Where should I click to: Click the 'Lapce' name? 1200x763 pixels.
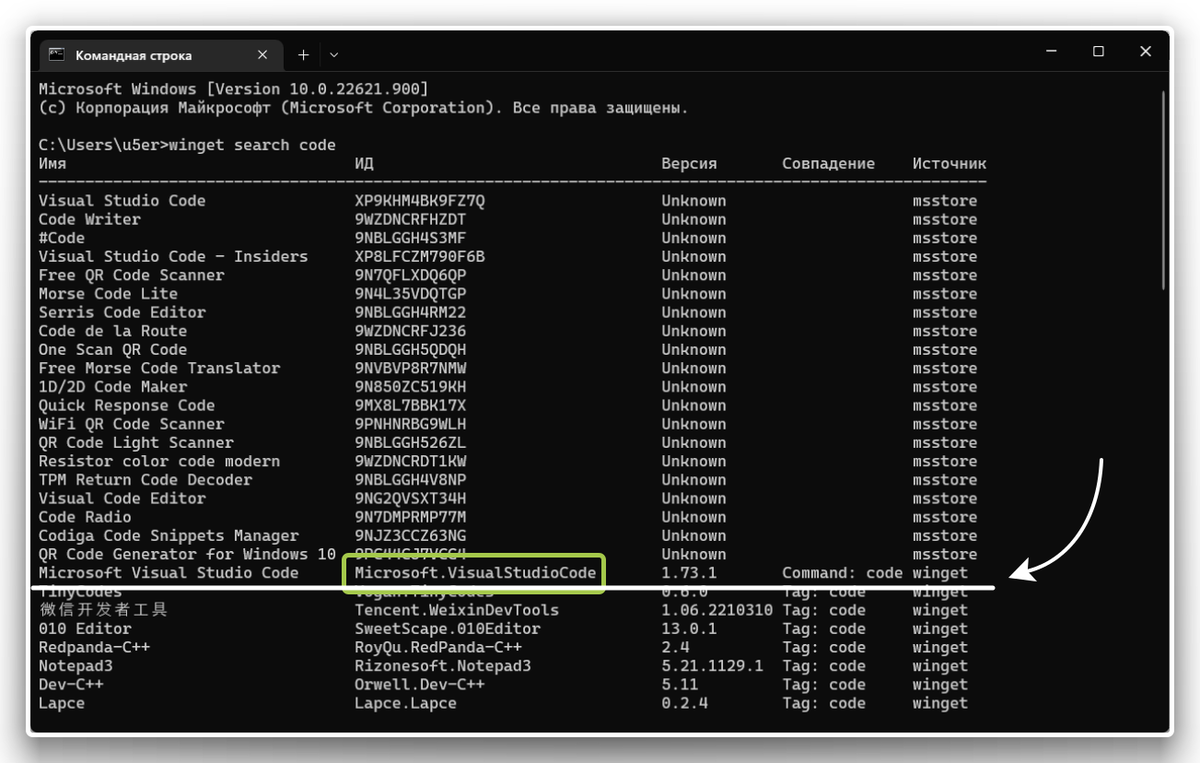click(x=62, y=703)
